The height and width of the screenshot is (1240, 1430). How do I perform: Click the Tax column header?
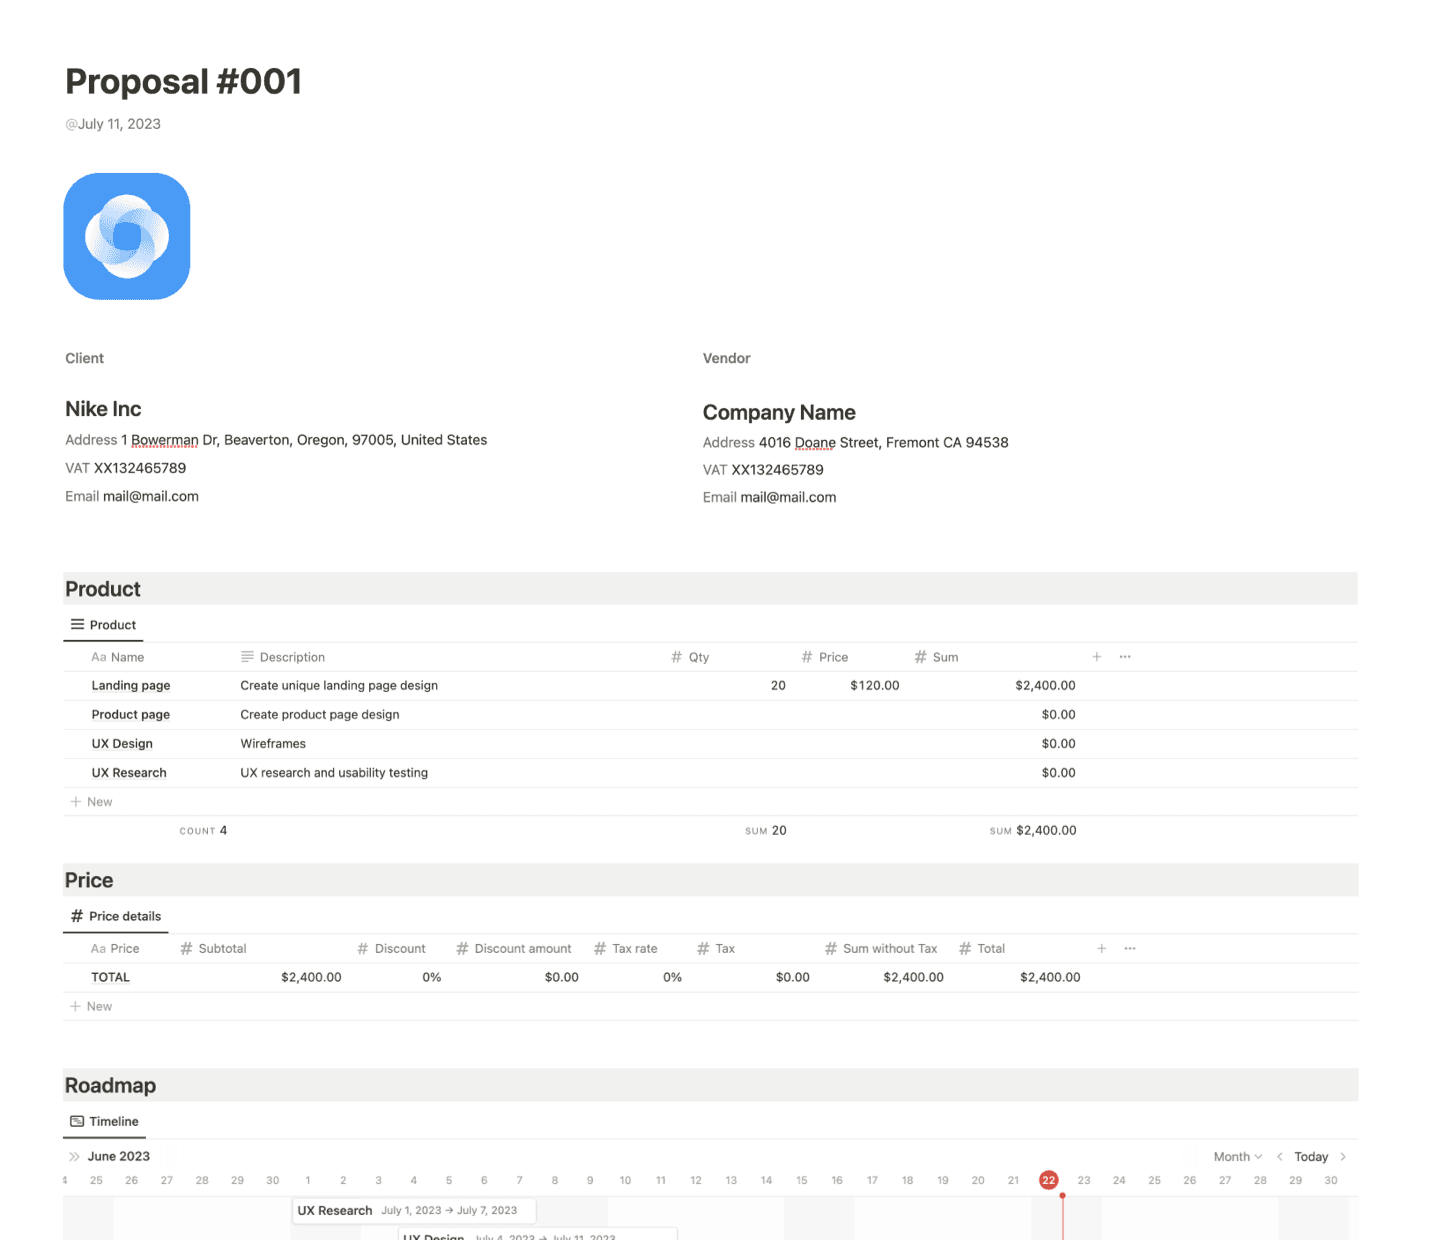(x=716, y=949)
